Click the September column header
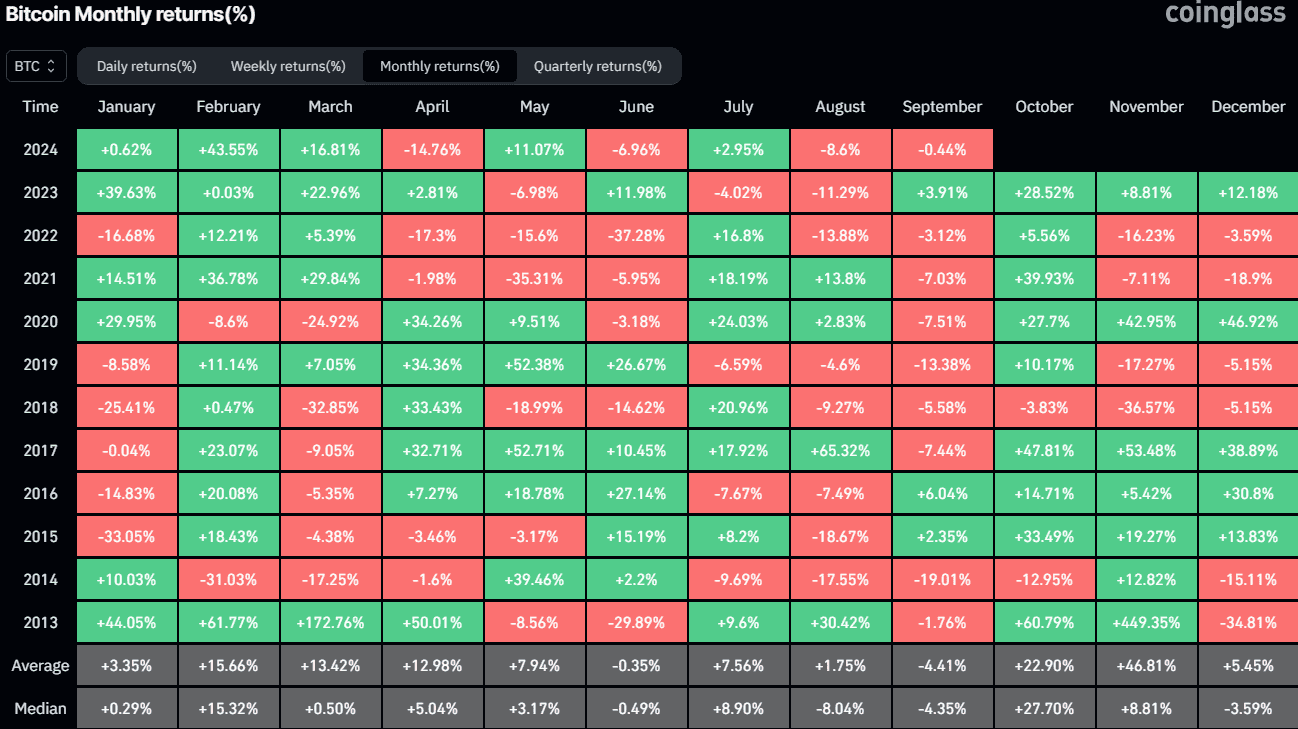Image resolution: width=1298 pixels, height=729 pixels. point(942,106)
